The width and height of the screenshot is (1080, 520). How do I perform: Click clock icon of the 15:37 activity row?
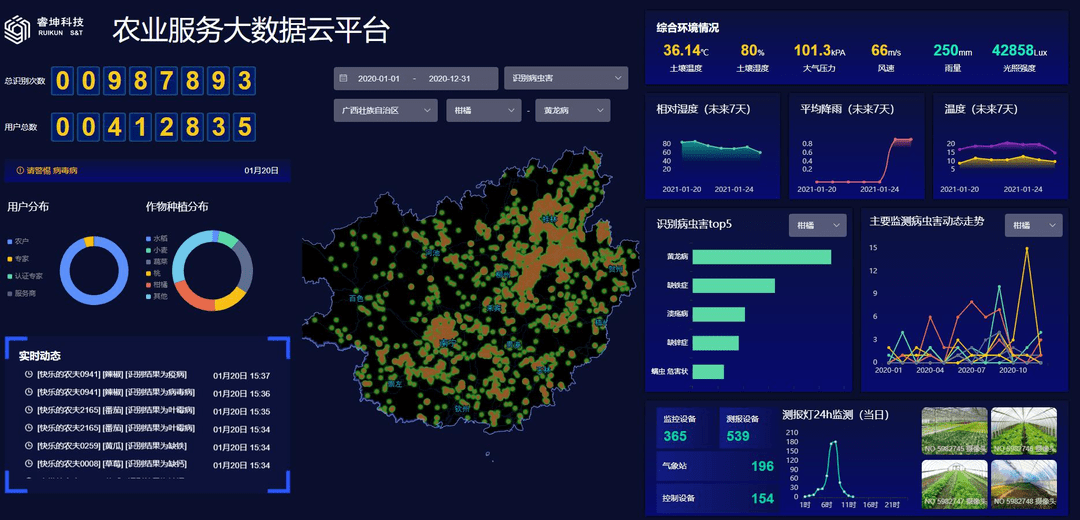click(29, 375)
